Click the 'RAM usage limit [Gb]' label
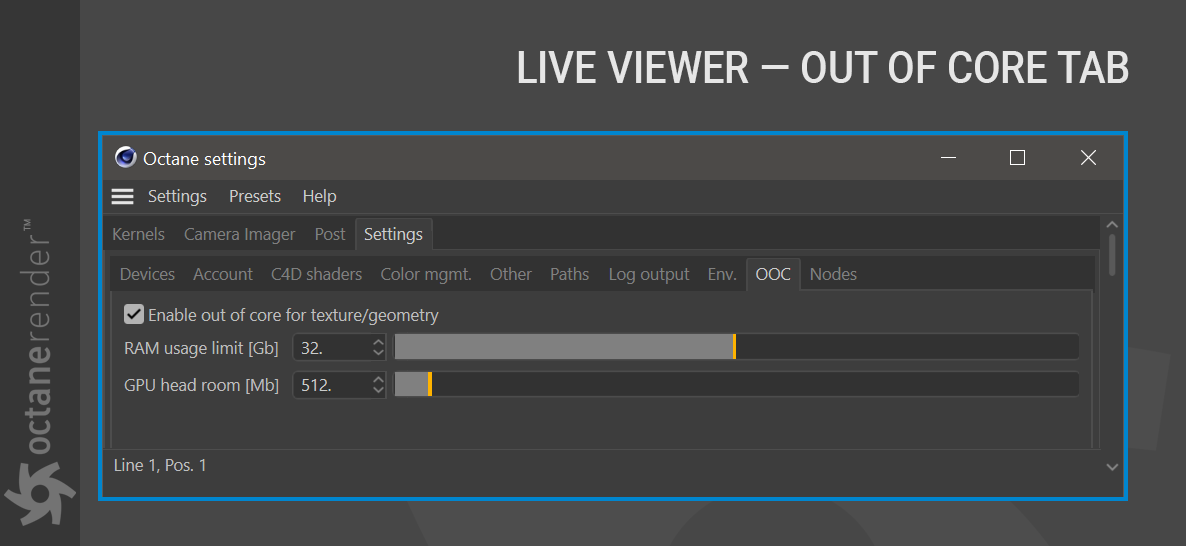This screenshot has height=546, width=1186. pos(201,349)
